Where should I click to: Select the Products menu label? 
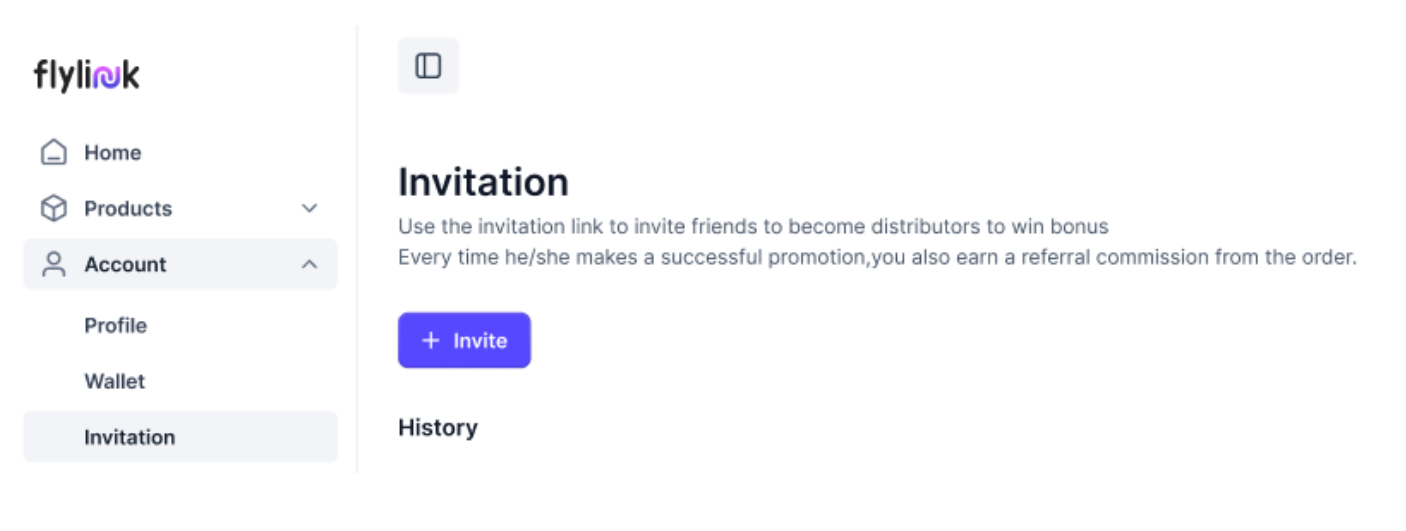[128, 209]
